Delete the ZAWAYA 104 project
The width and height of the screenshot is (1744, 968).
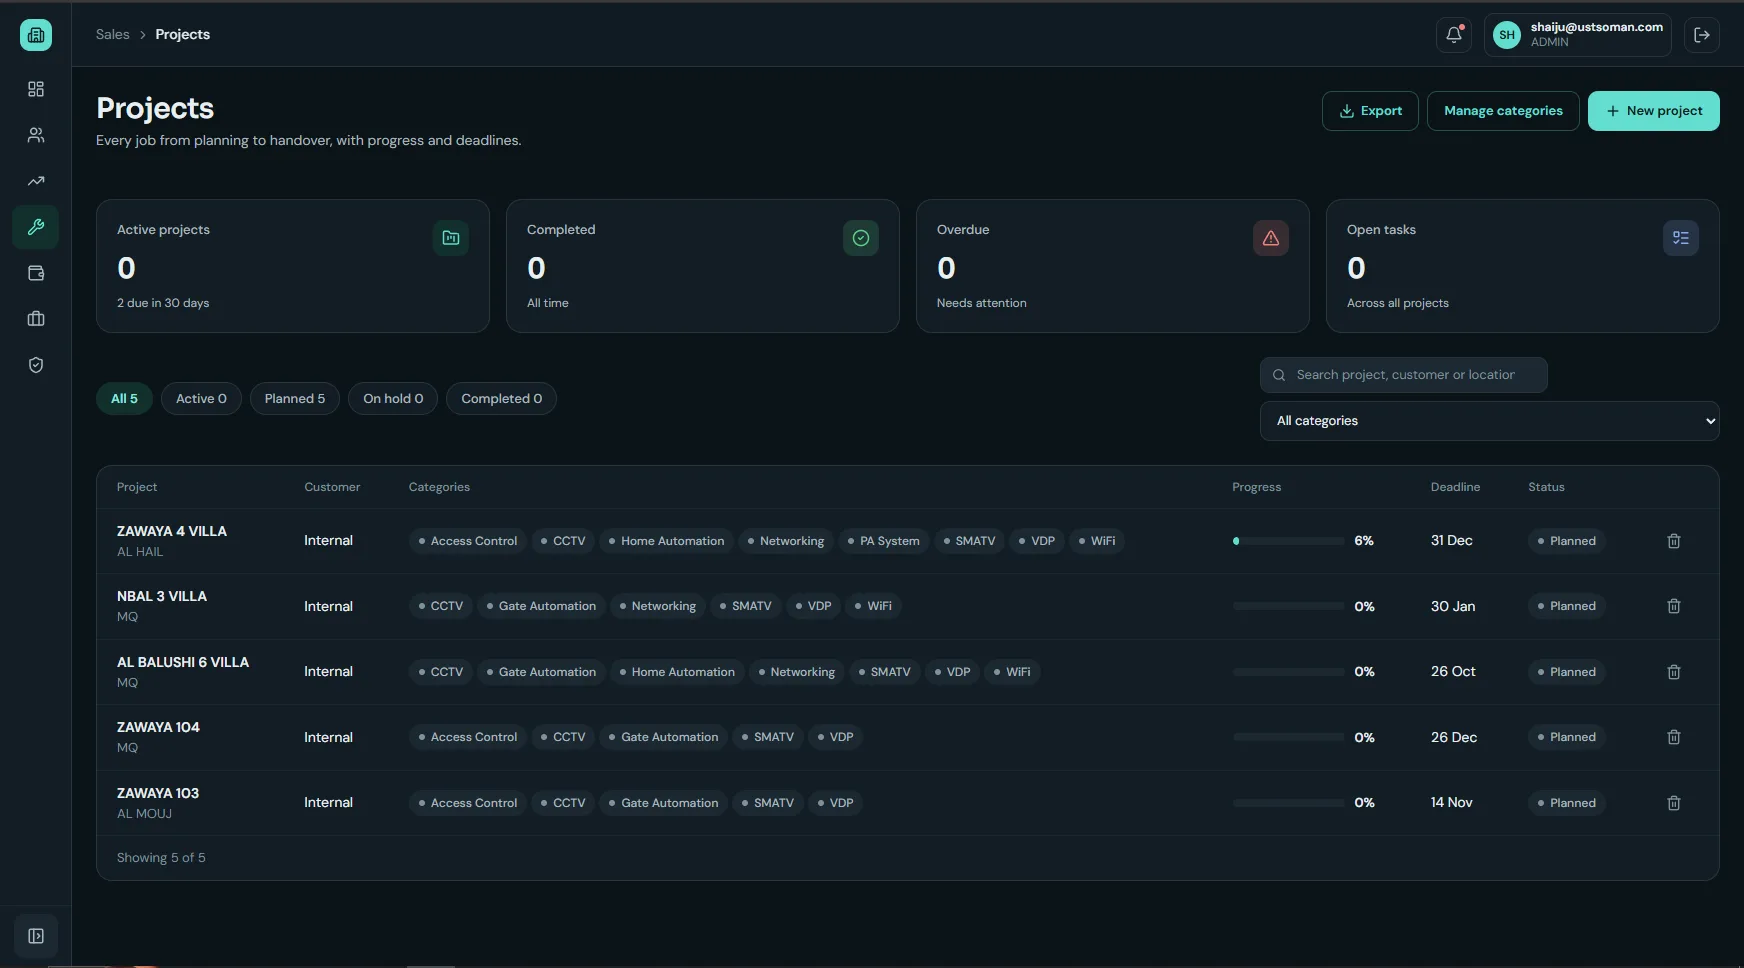tap(1674, 737)
